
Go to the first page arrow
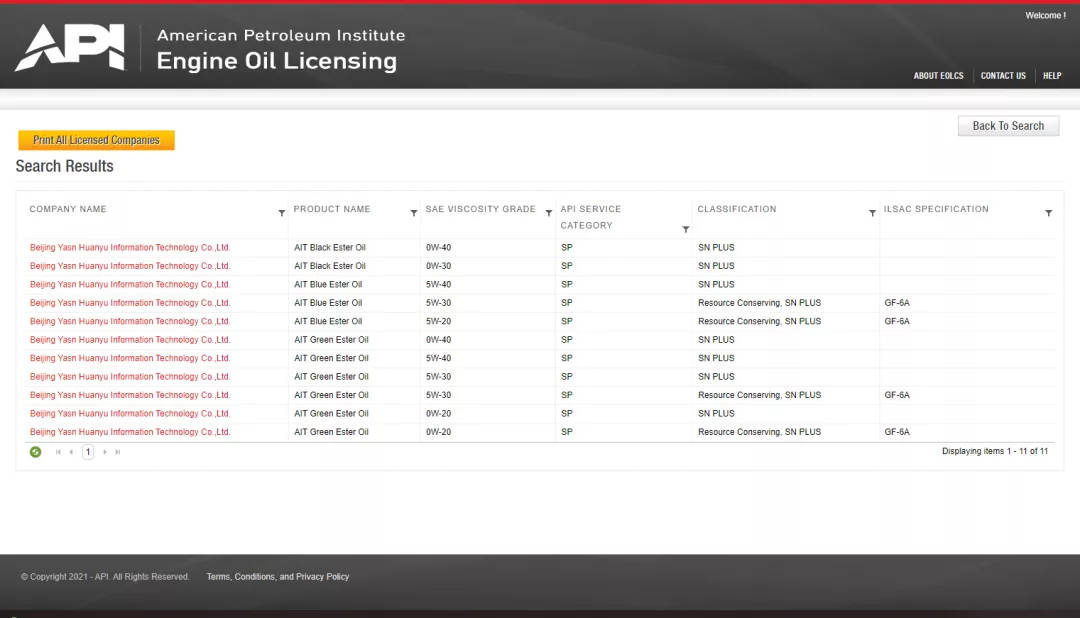coord(58,452)
